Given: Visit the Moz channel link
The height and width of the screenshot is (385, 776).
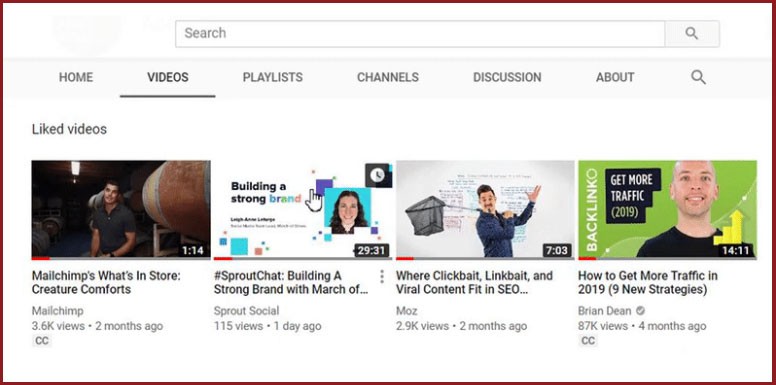Looking at the screenshot, I should point(407,311).
